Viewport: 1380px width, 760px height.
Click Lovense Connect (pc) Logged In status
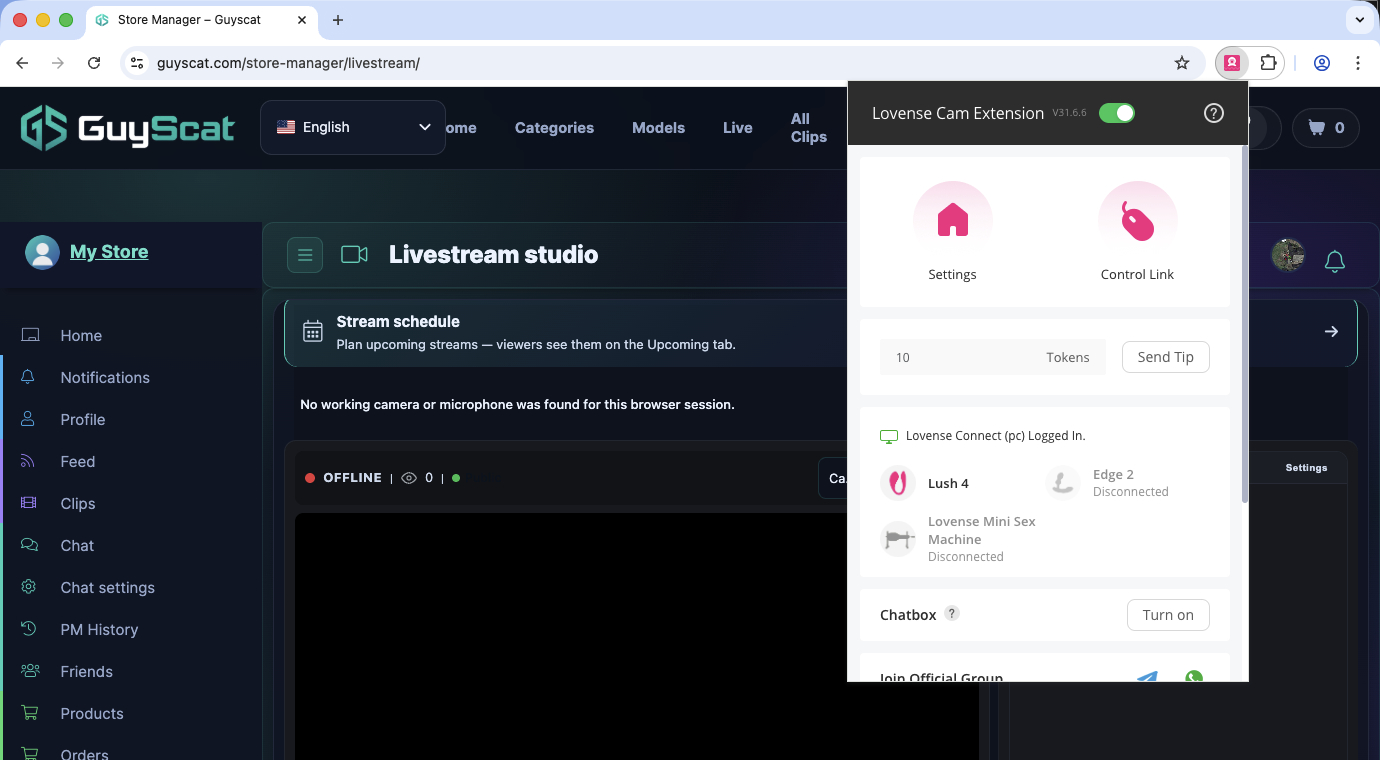pos(982,436)
